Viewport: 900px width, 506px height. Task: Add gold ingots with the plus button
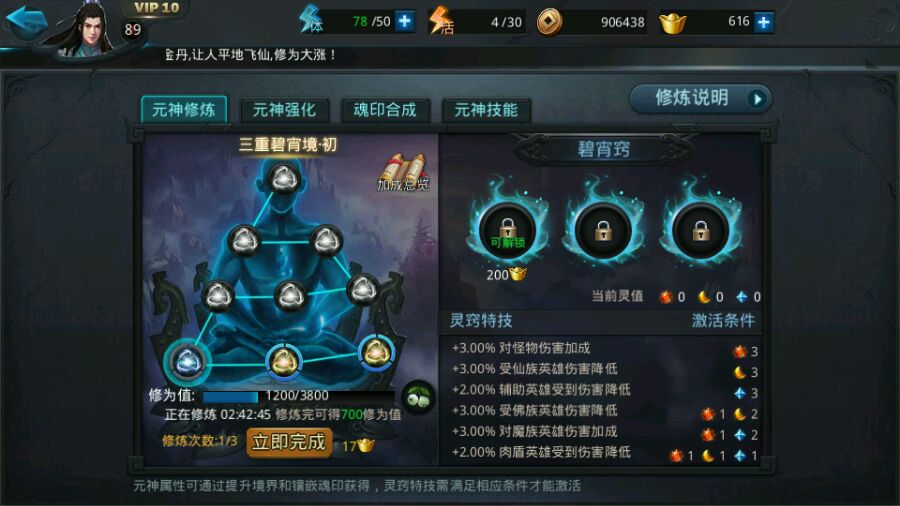point(763,22)
